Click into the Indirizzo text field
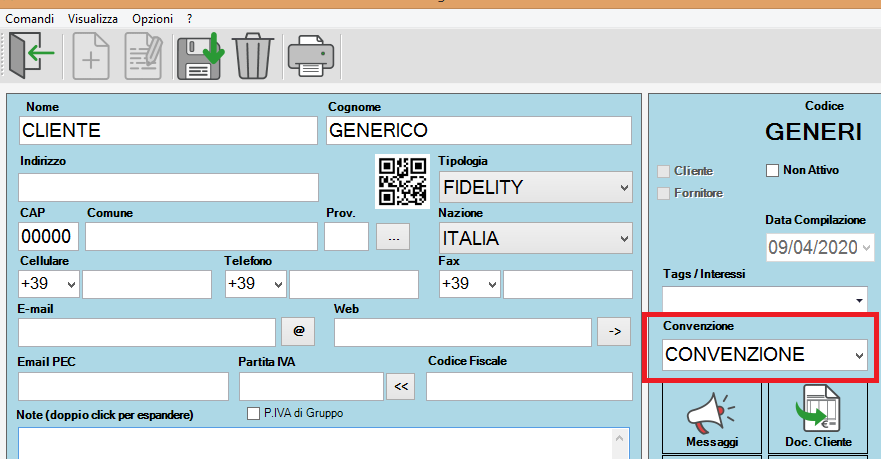The height and width of the screenshot is (459, 881). 168,187
